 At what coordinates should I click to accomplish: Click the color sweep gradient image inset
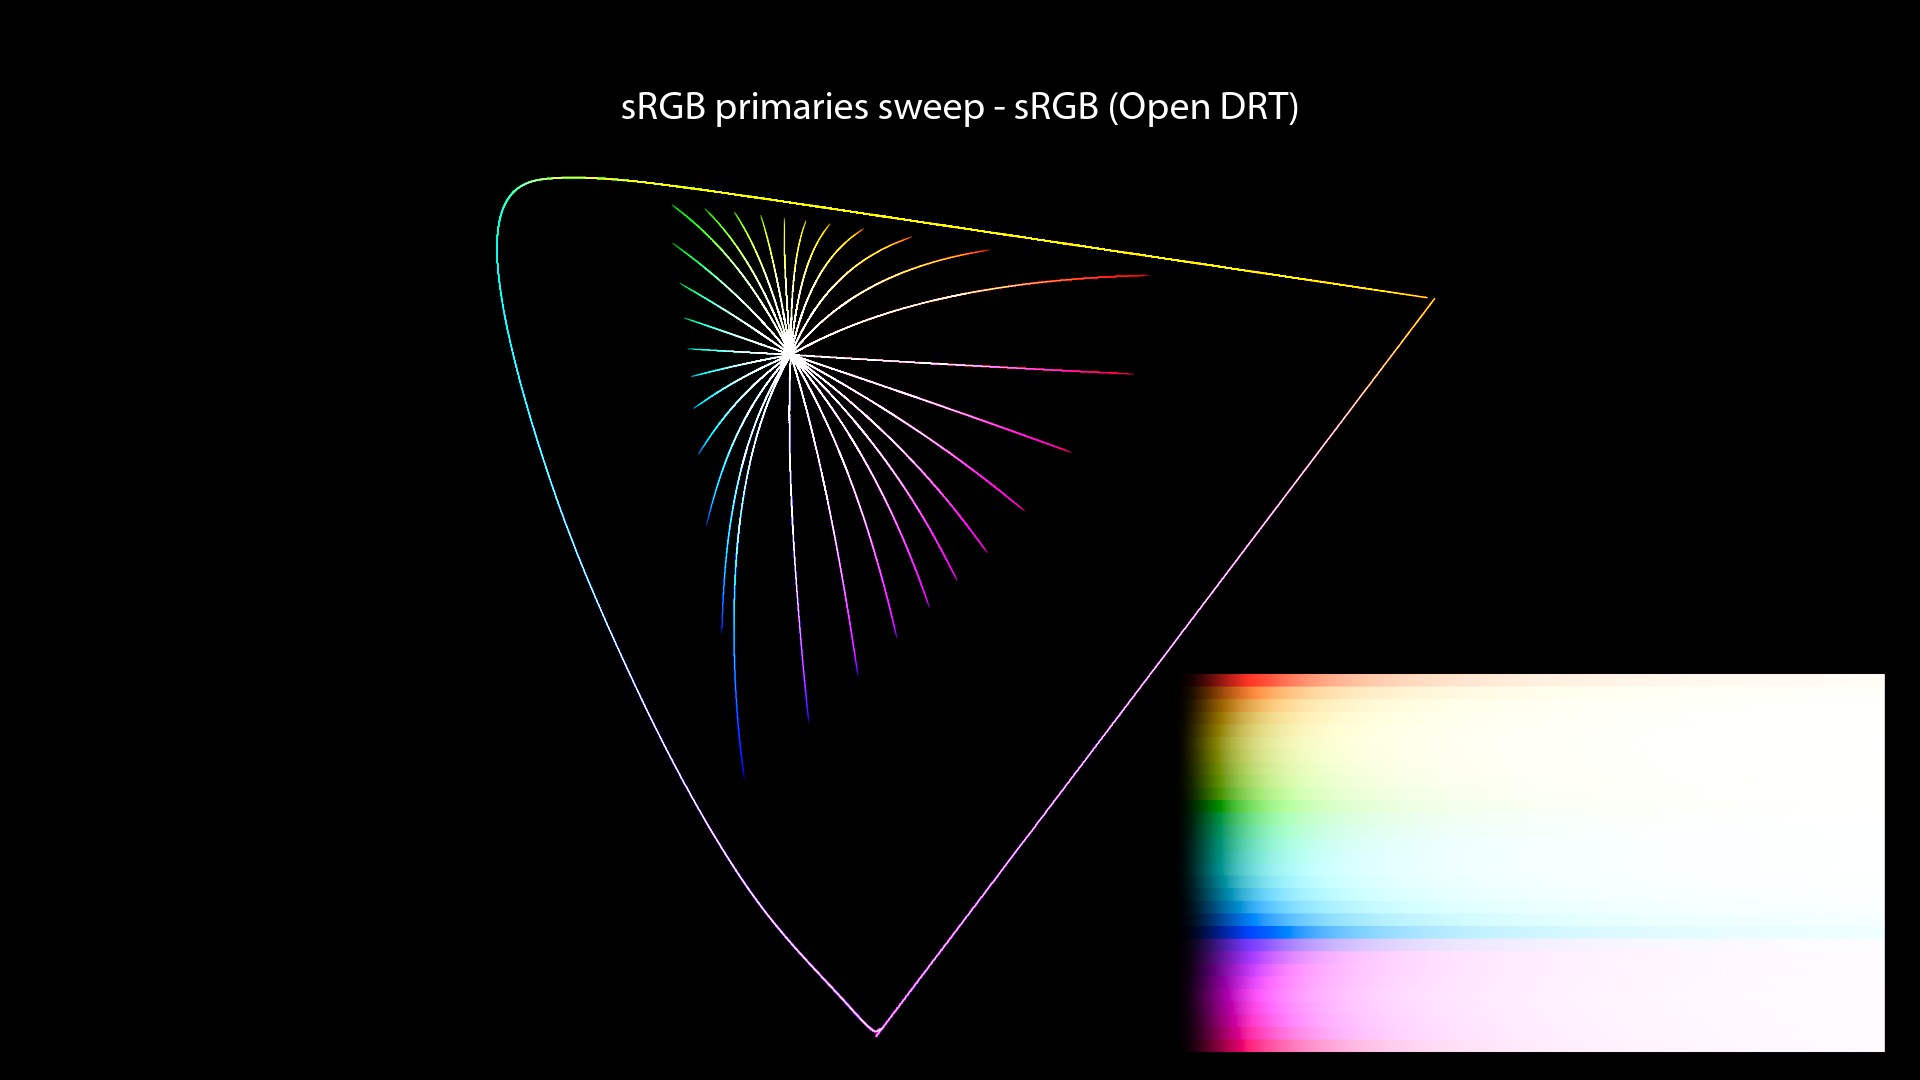point(1535,862)
